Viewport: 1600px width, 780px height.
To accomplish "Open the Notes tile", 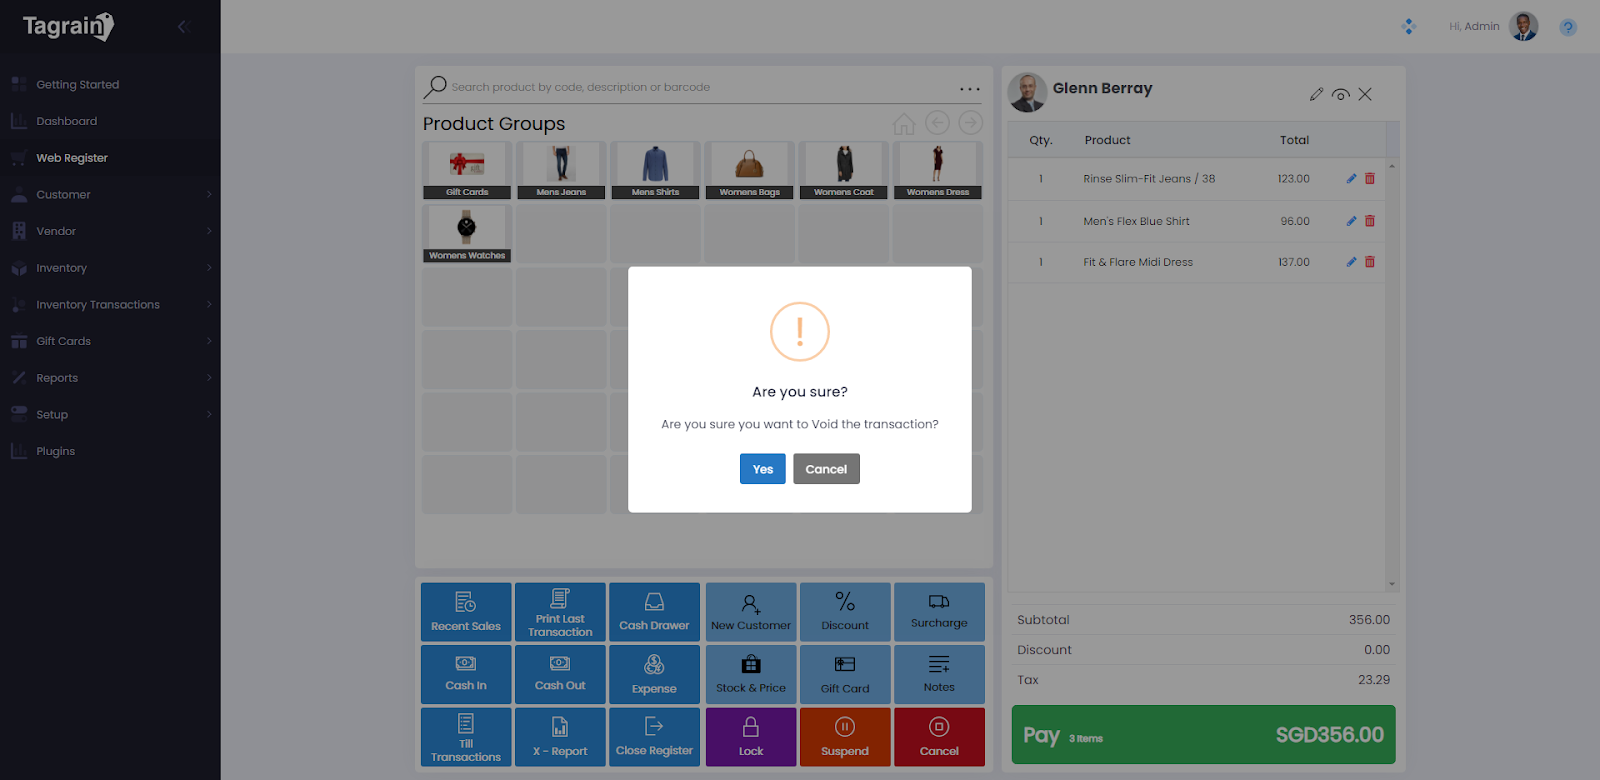I will pos(939,674).
